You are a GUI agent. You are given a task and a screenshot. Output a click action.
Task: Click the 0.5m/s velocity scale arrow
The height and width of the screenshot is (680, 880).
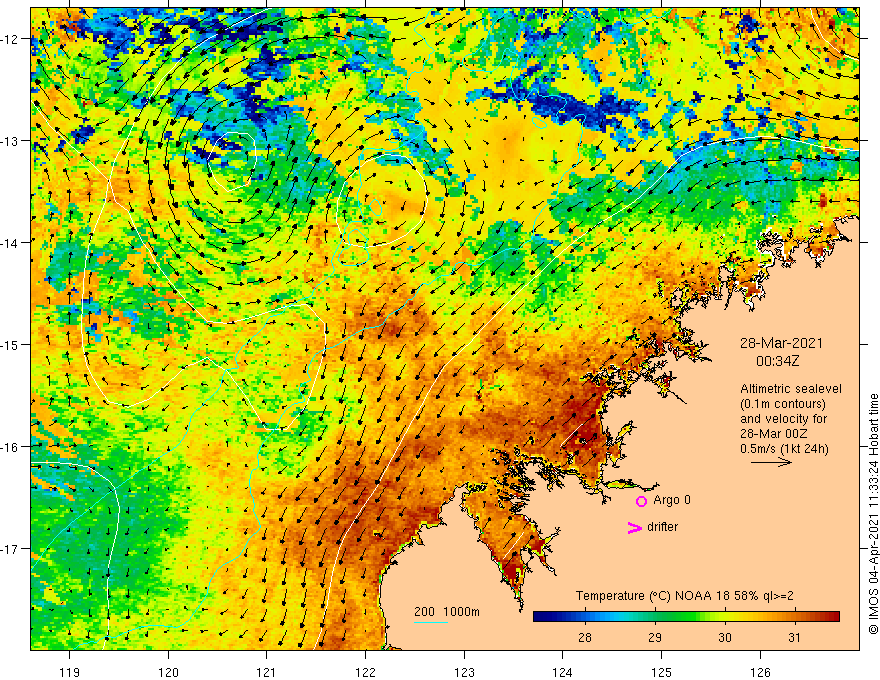(771, 463)
